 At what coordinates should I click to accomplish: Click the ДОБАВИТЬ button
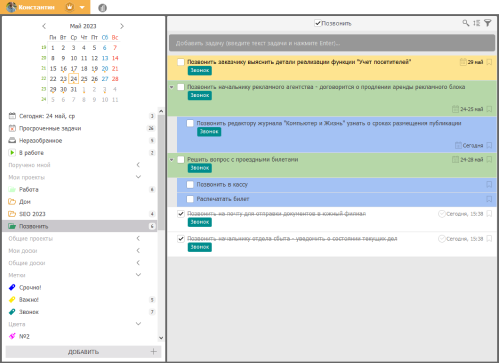coord(83,352)
